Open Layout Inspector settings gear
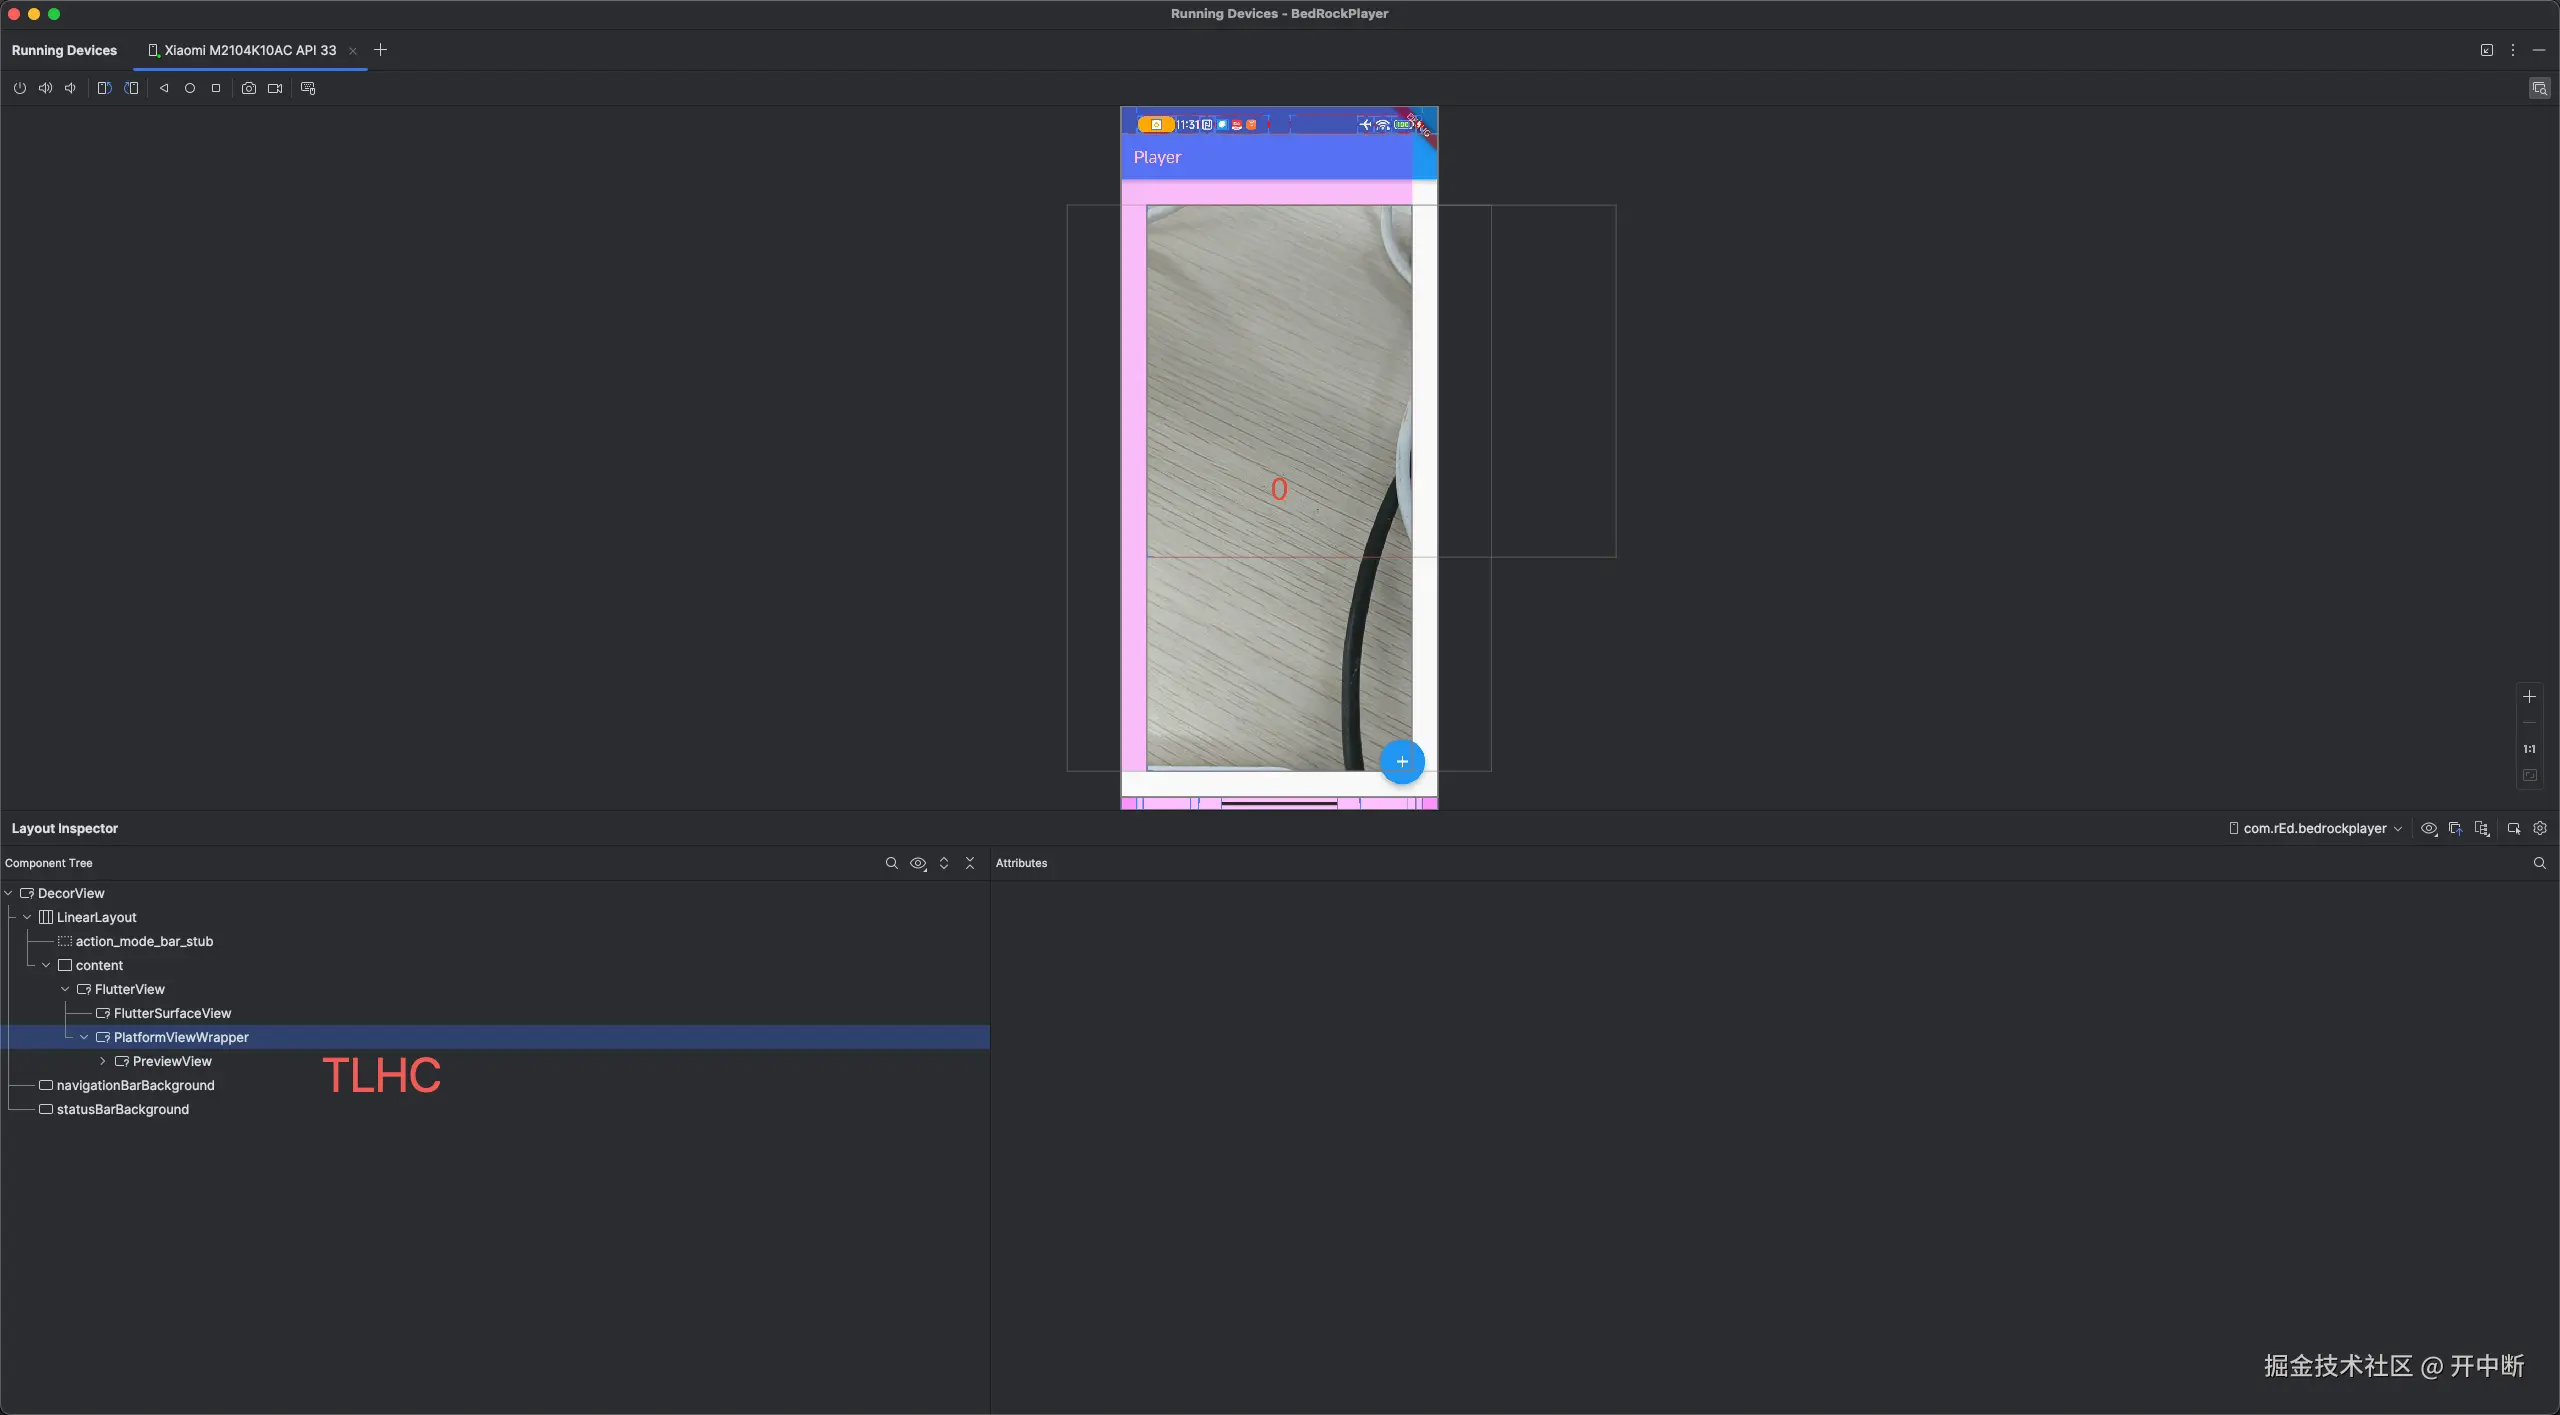This screenshot has height=1415, width=2560. 2539,828
